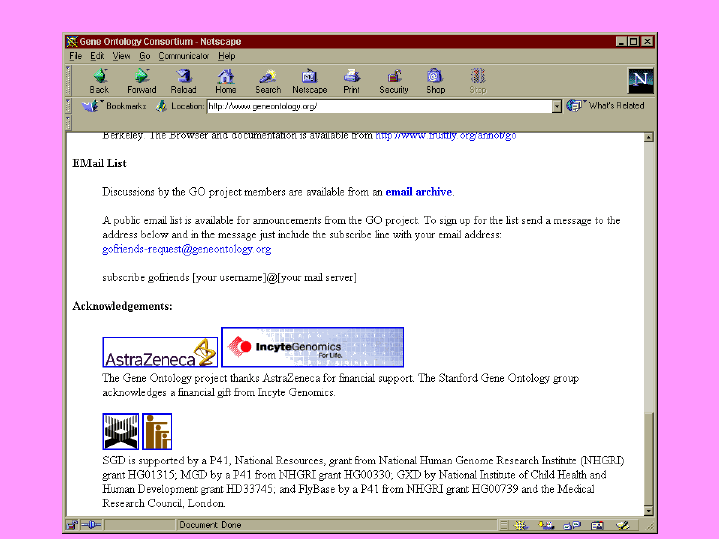719x539 pixels.
Task: Click the Shop toolbar icon
Action: (x=435, y=81)
